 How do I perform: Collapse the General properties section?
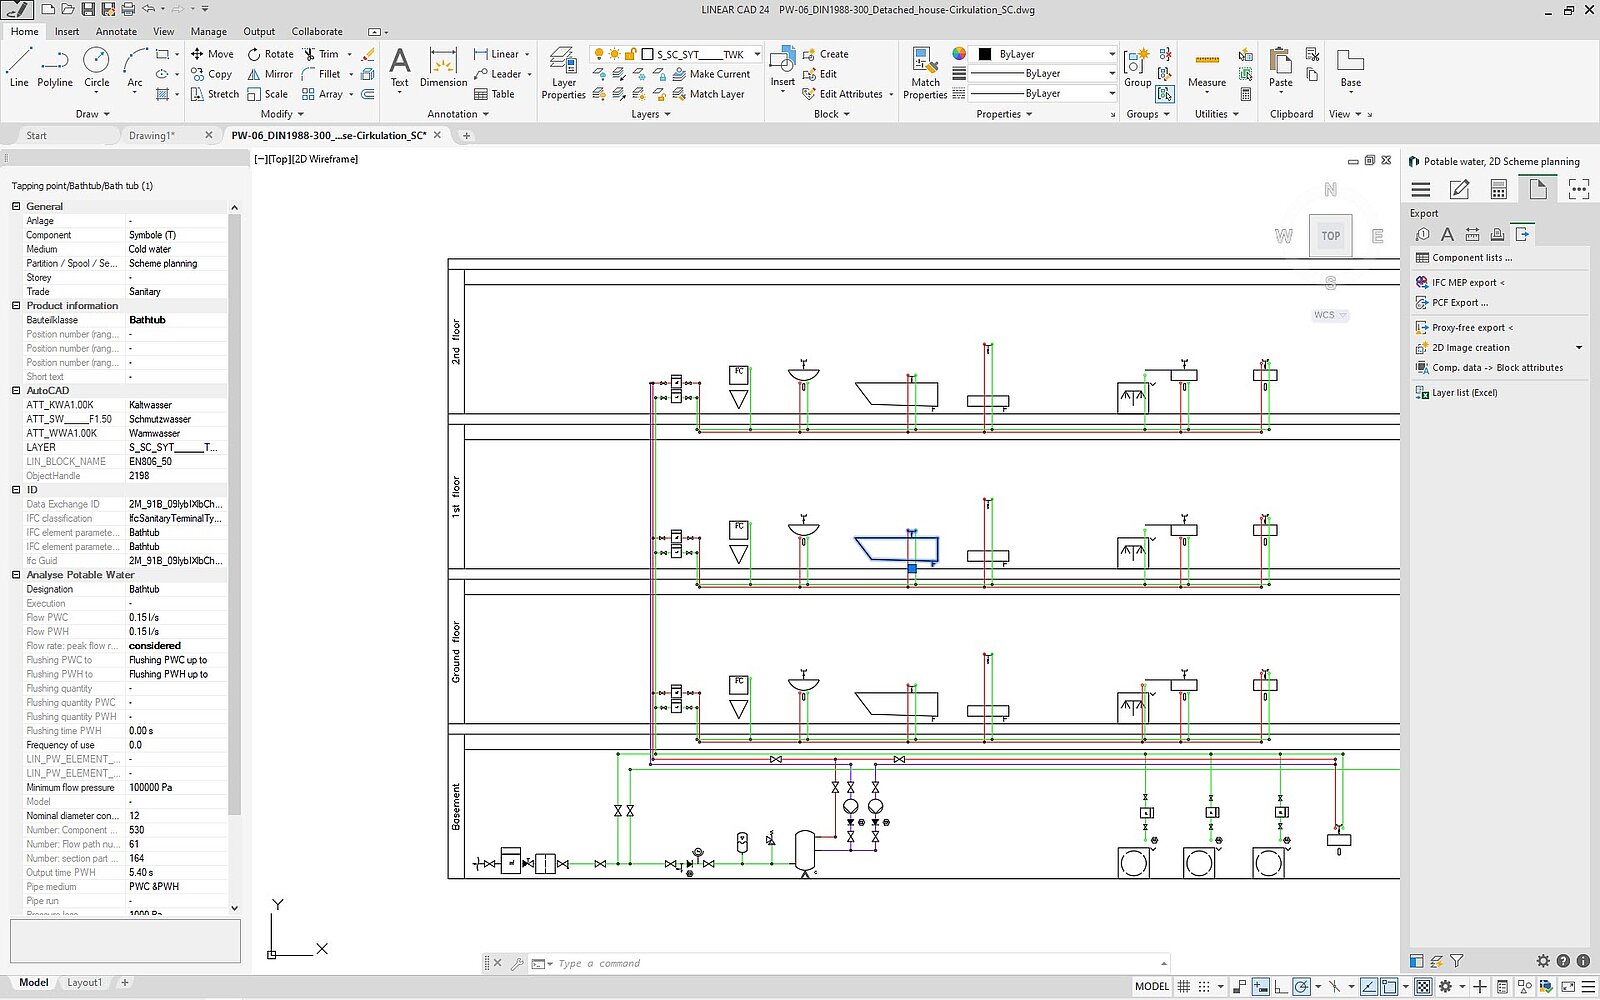(x=16, y=206)
